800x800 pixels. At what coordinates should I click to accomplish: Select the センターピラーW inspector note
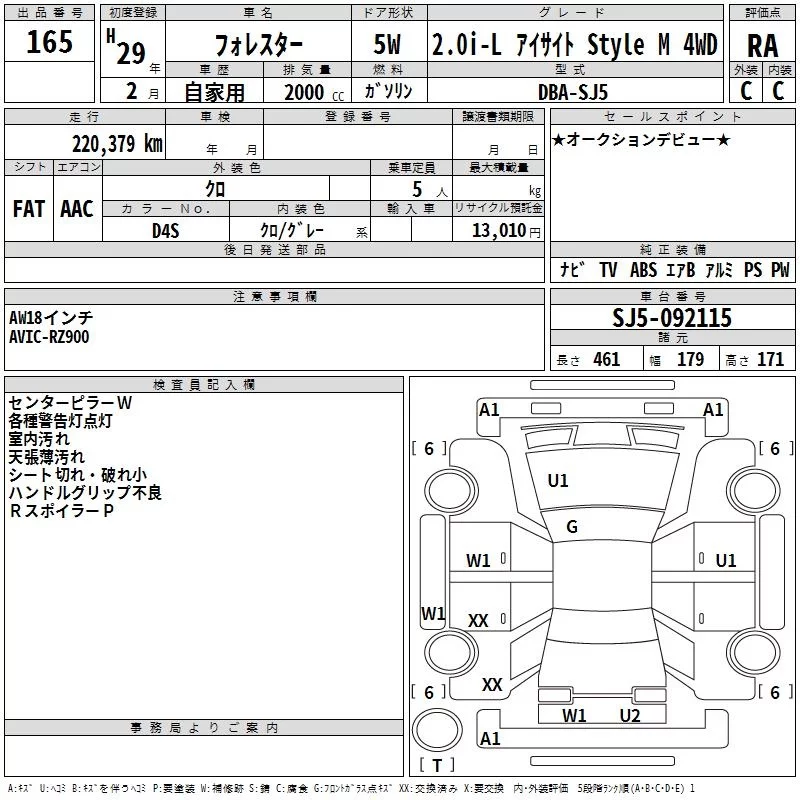click(70, 403)
